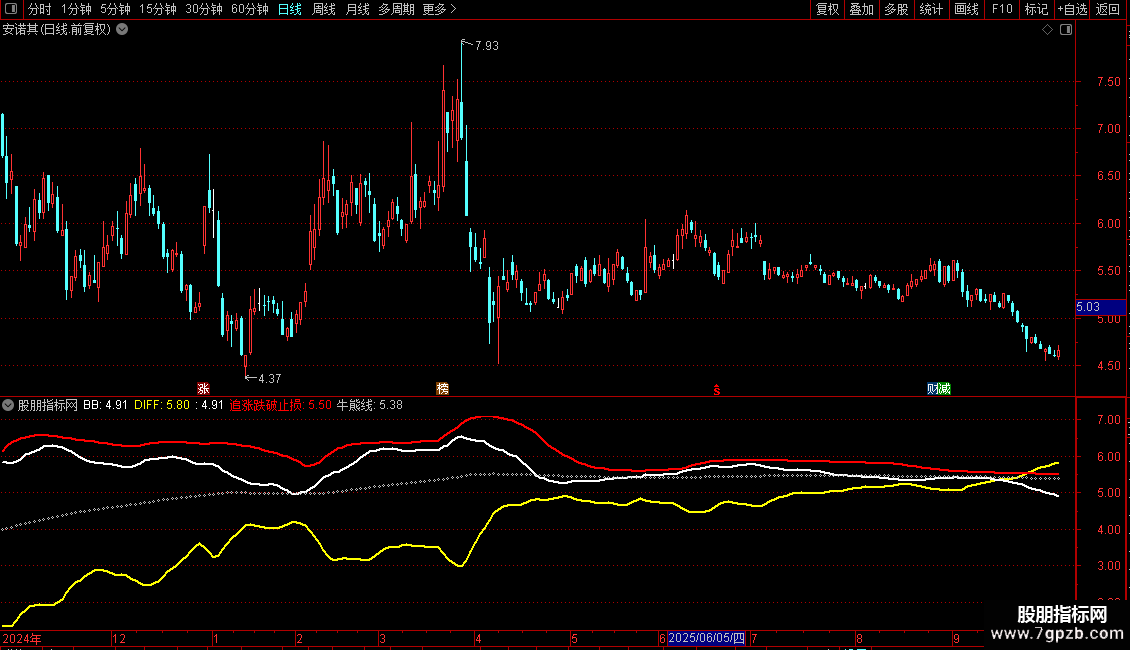
Task: Select the 日线 daily chart tab
Action: coord(290,9)
